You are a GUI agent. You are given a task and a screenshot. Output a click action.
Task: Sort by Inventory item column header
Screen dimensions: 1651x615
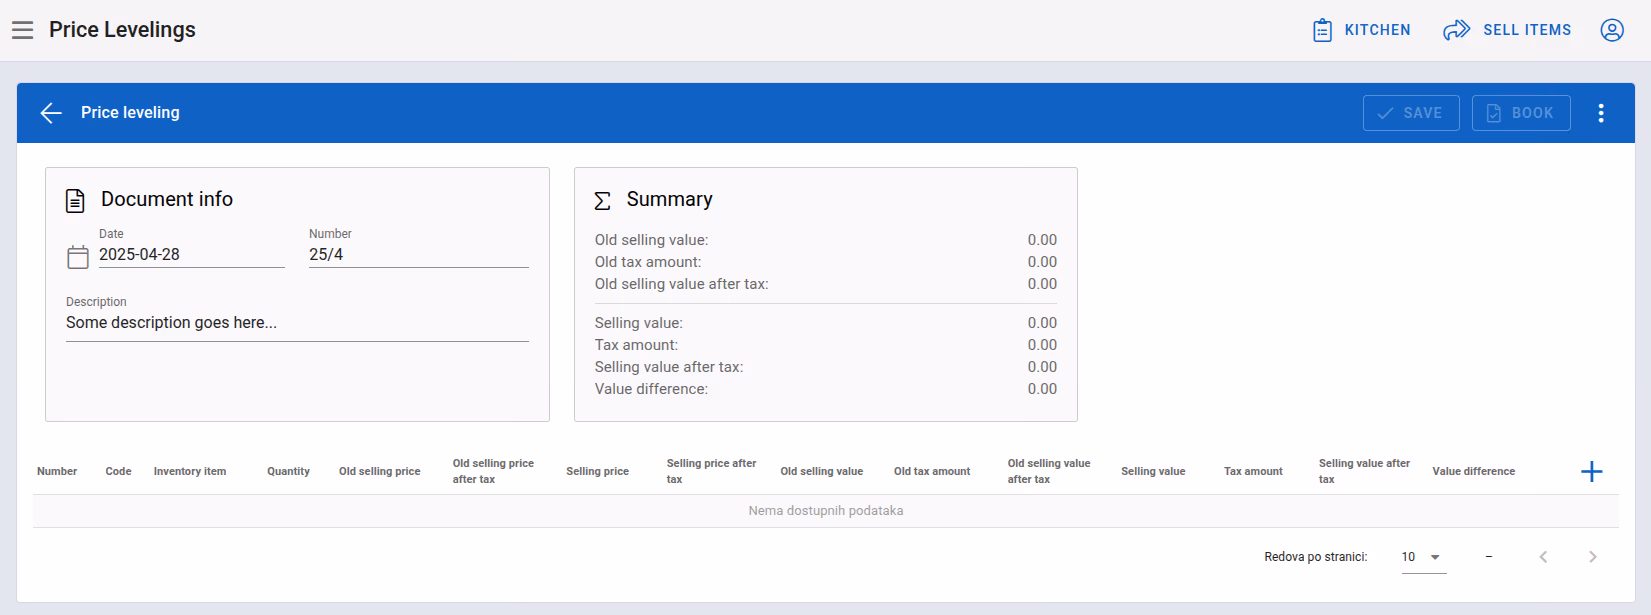190,472
